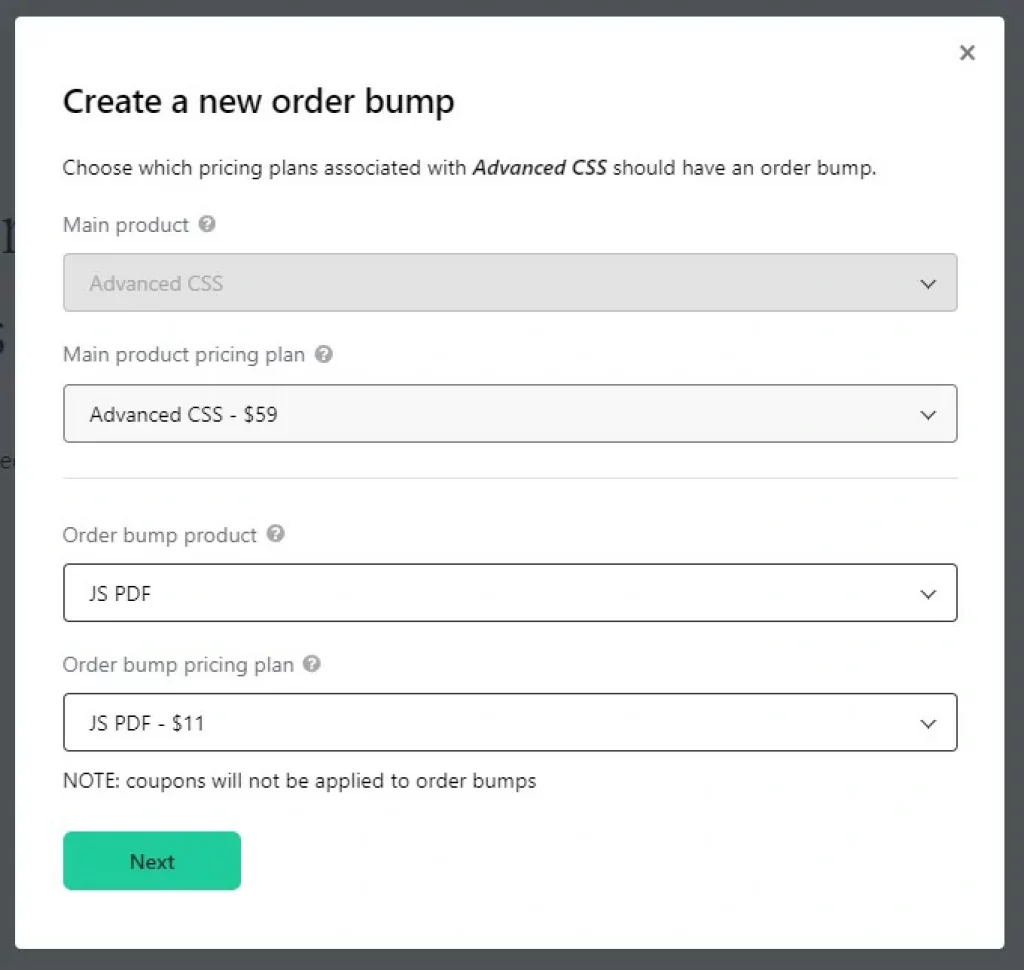Close the Create a new order bump dialog

(966, 53)
